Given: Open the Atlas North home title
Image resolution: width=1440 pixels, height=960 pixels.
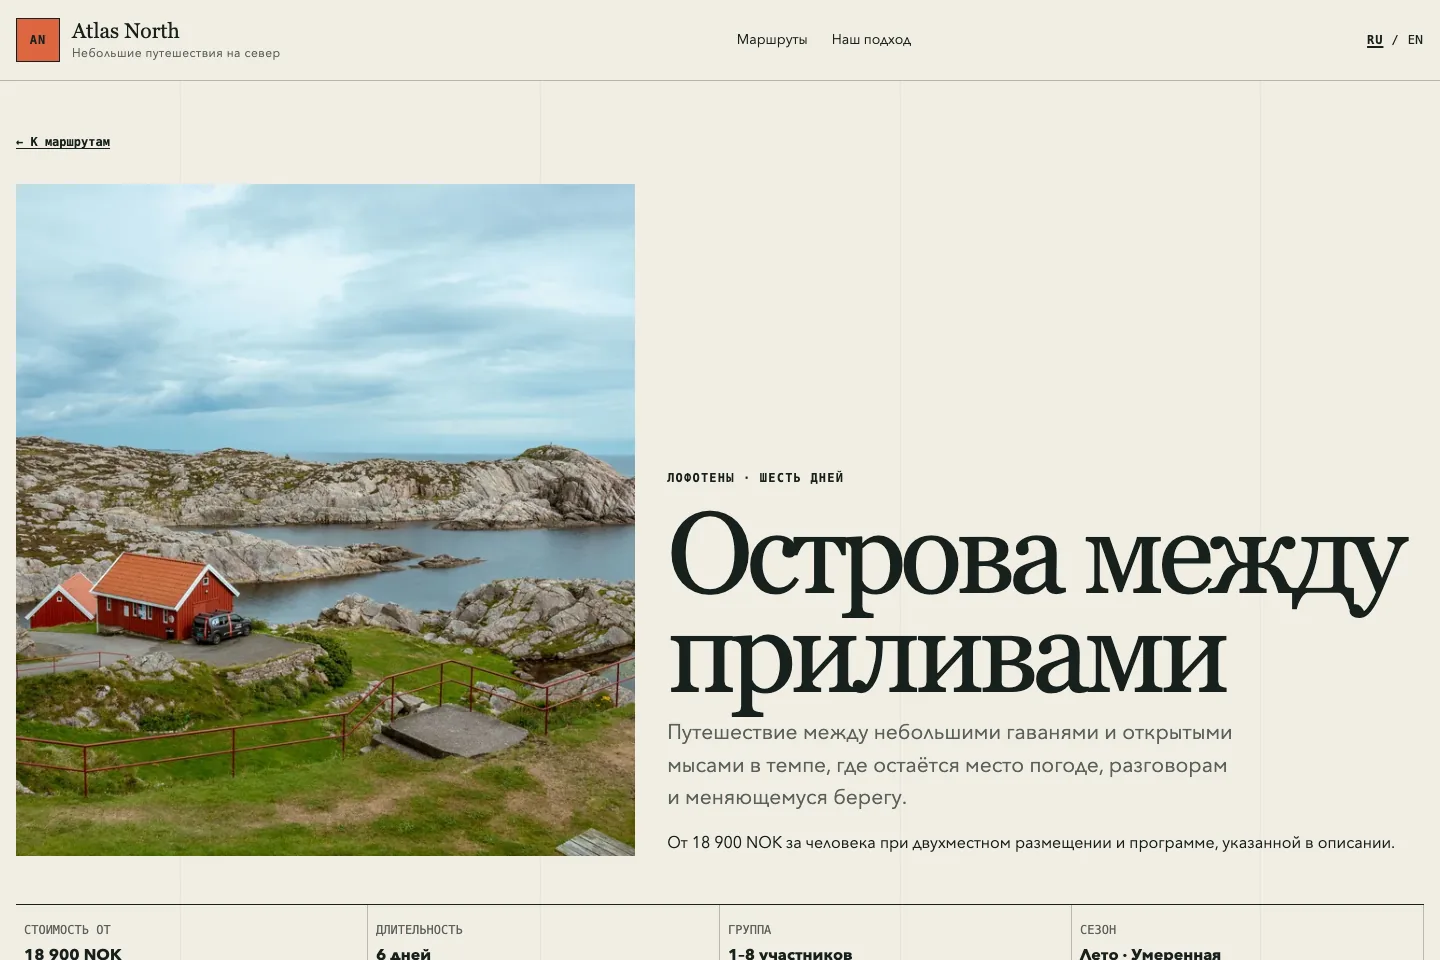Looking at the screenshot, I should 125,31.
